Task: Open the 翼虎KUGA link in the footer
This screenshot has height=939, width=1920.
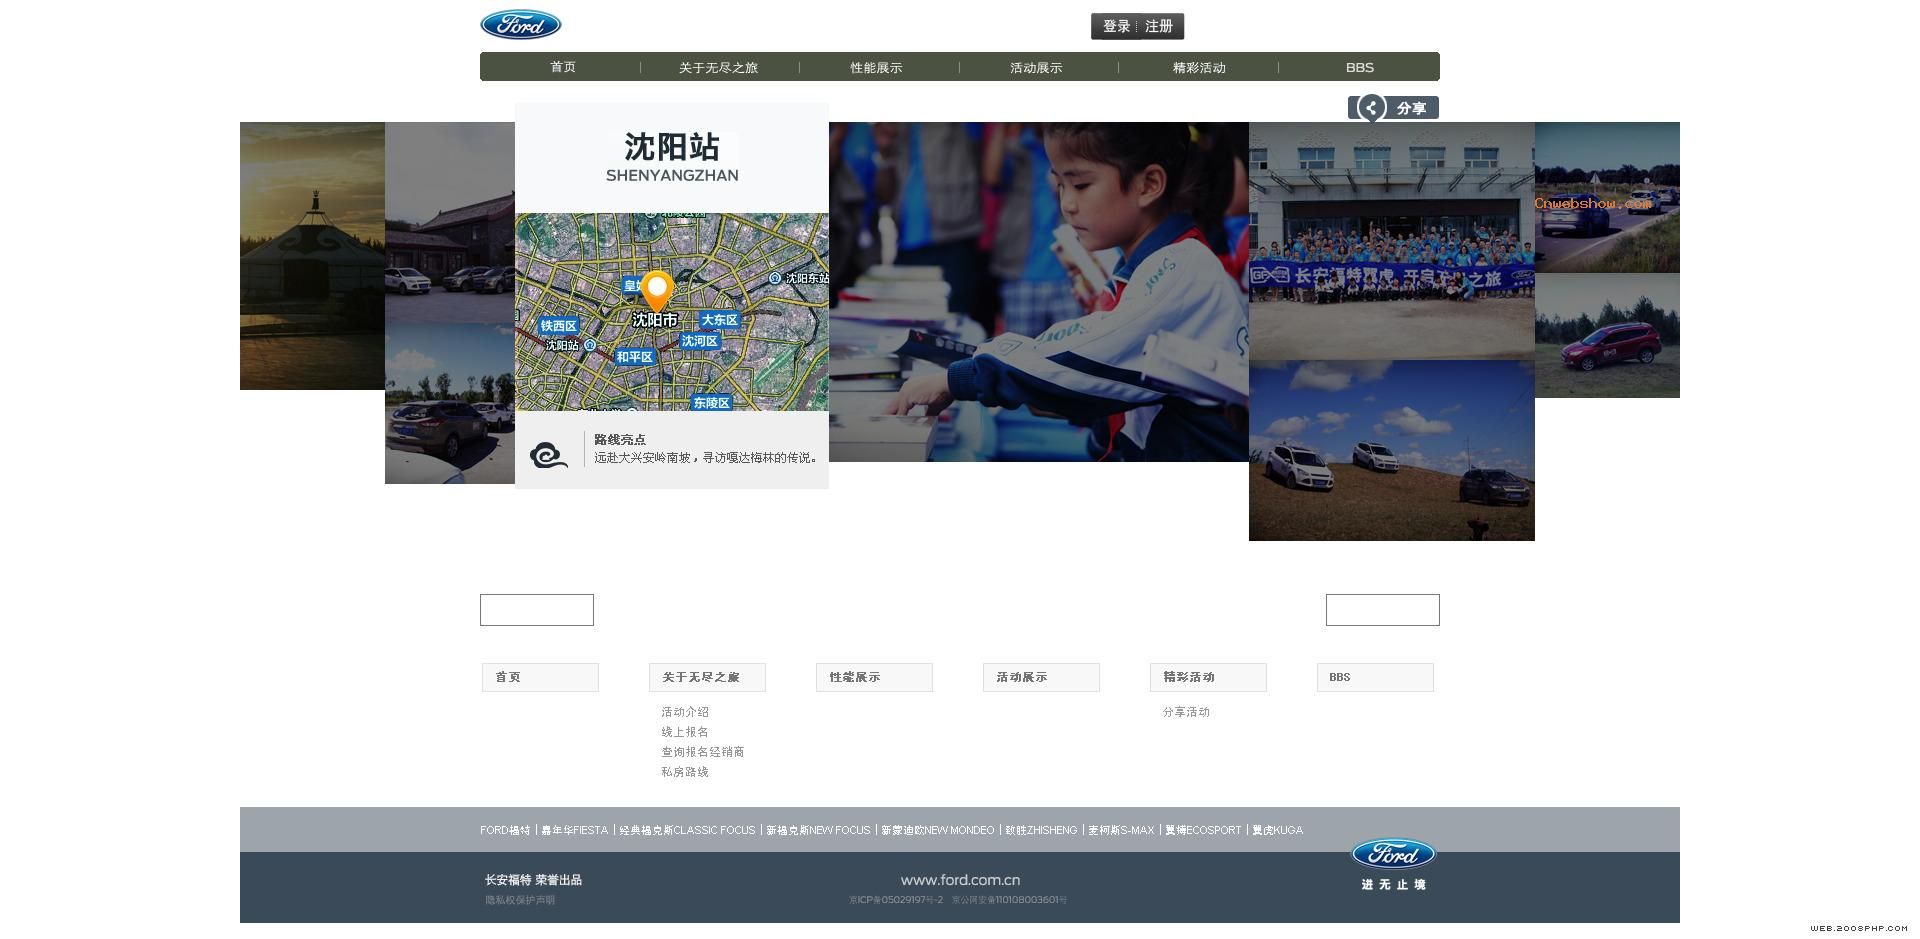Action: coord(1277,830)
